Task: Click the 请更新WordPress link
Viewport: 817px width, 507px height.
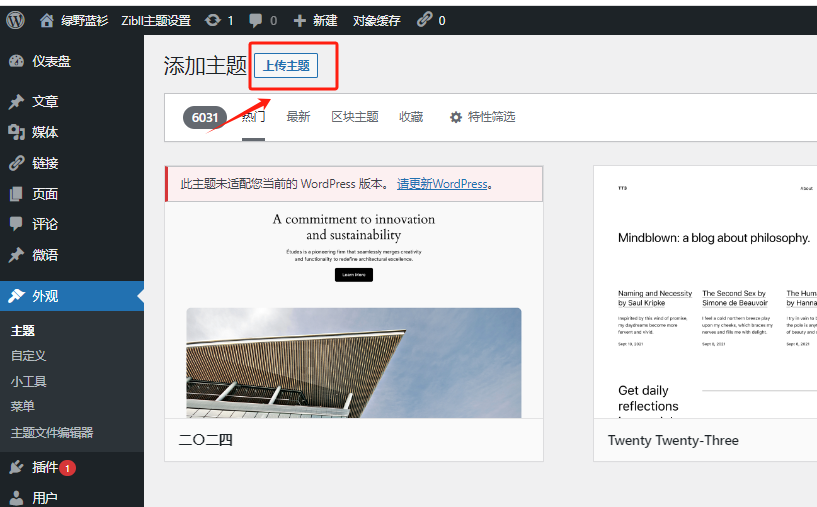Action: tap(442, 184)
